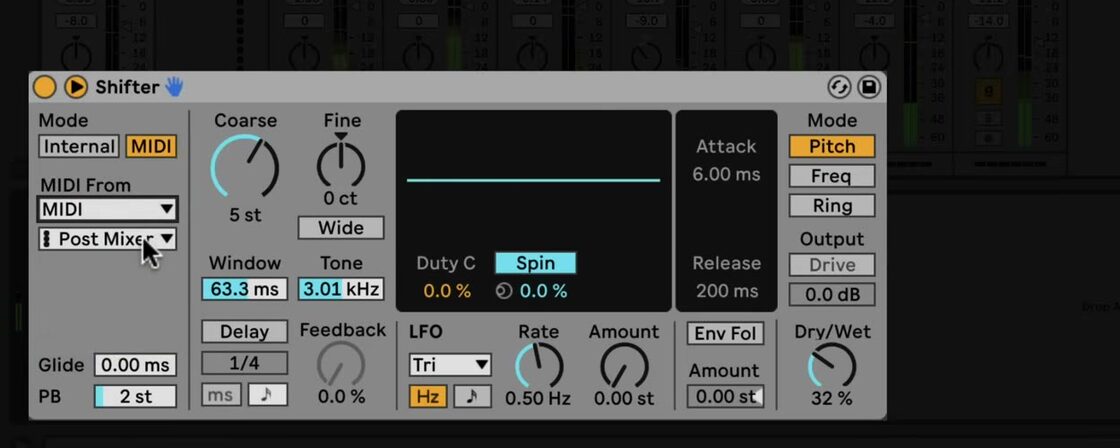This screenshot has width=1120, height=448.
Task: Click the hot-swap preset icon in Shifter
Action: click(839, 87)
